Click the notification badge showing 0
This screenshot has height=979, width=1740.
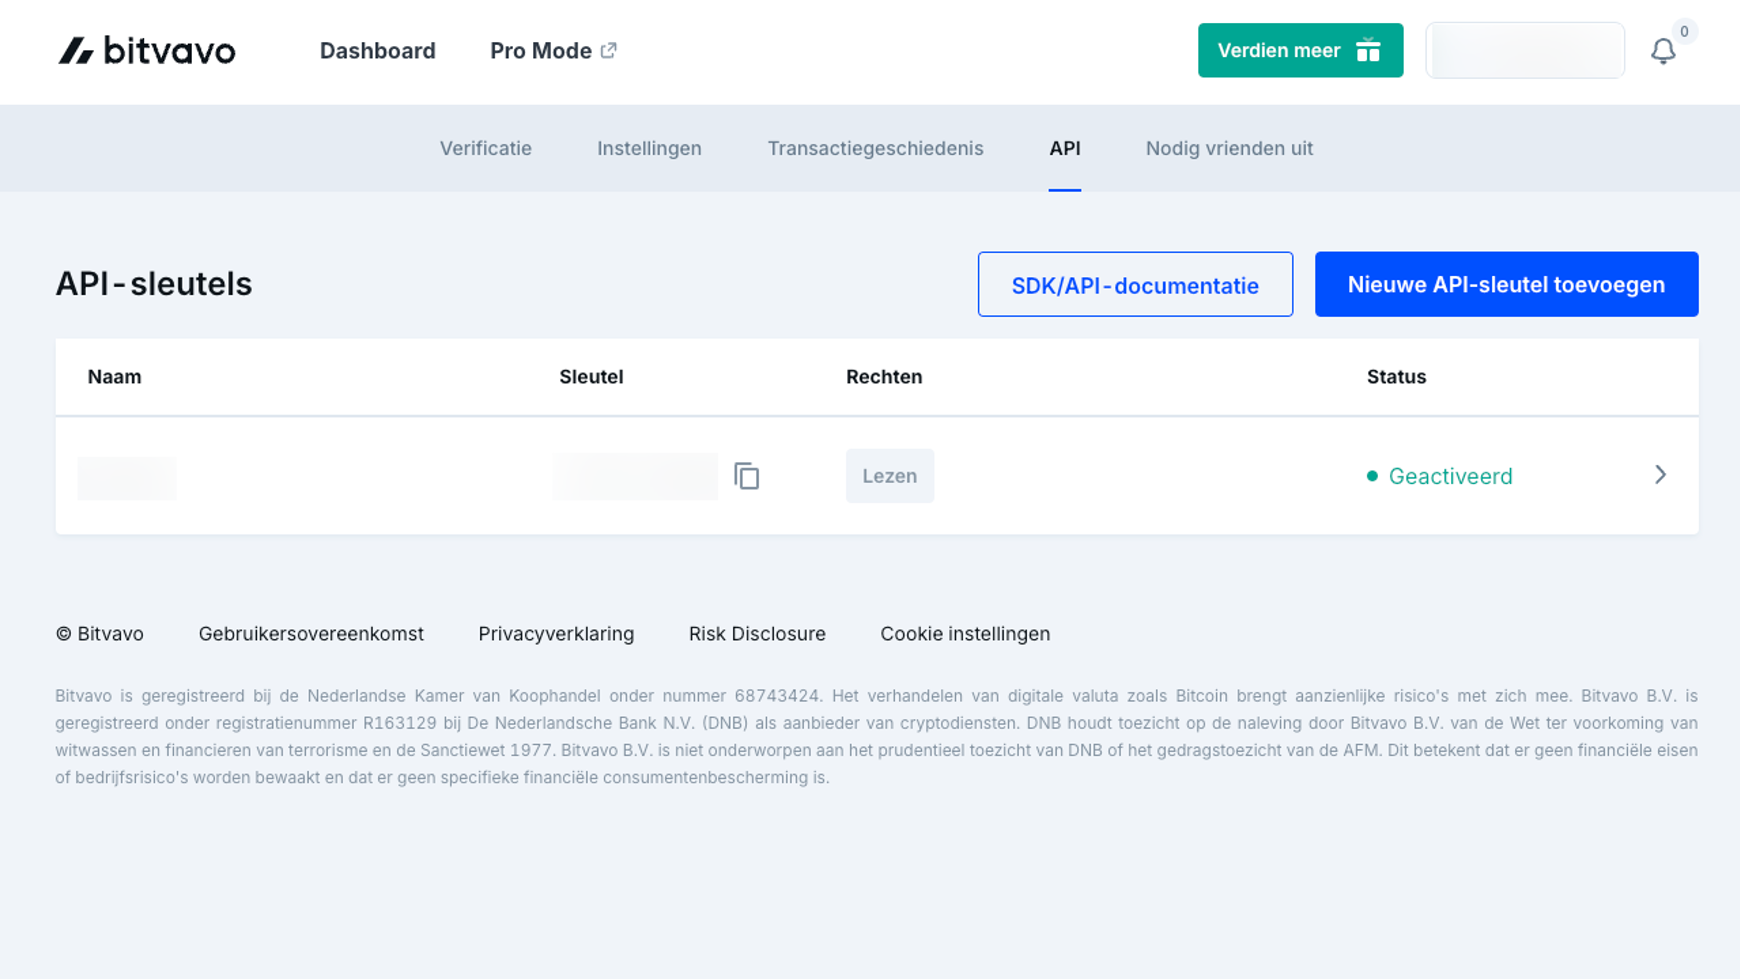1684,31
